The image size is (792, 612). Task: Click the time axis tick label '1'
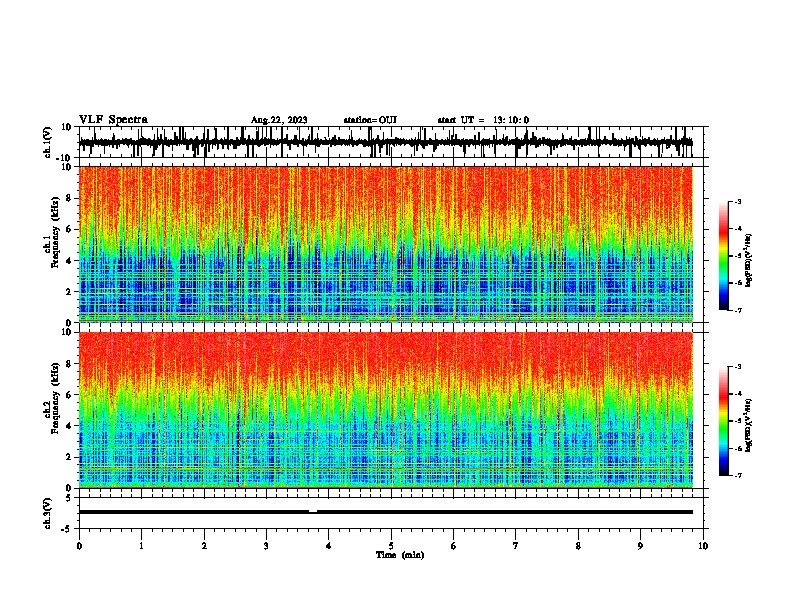pos(141,546)
